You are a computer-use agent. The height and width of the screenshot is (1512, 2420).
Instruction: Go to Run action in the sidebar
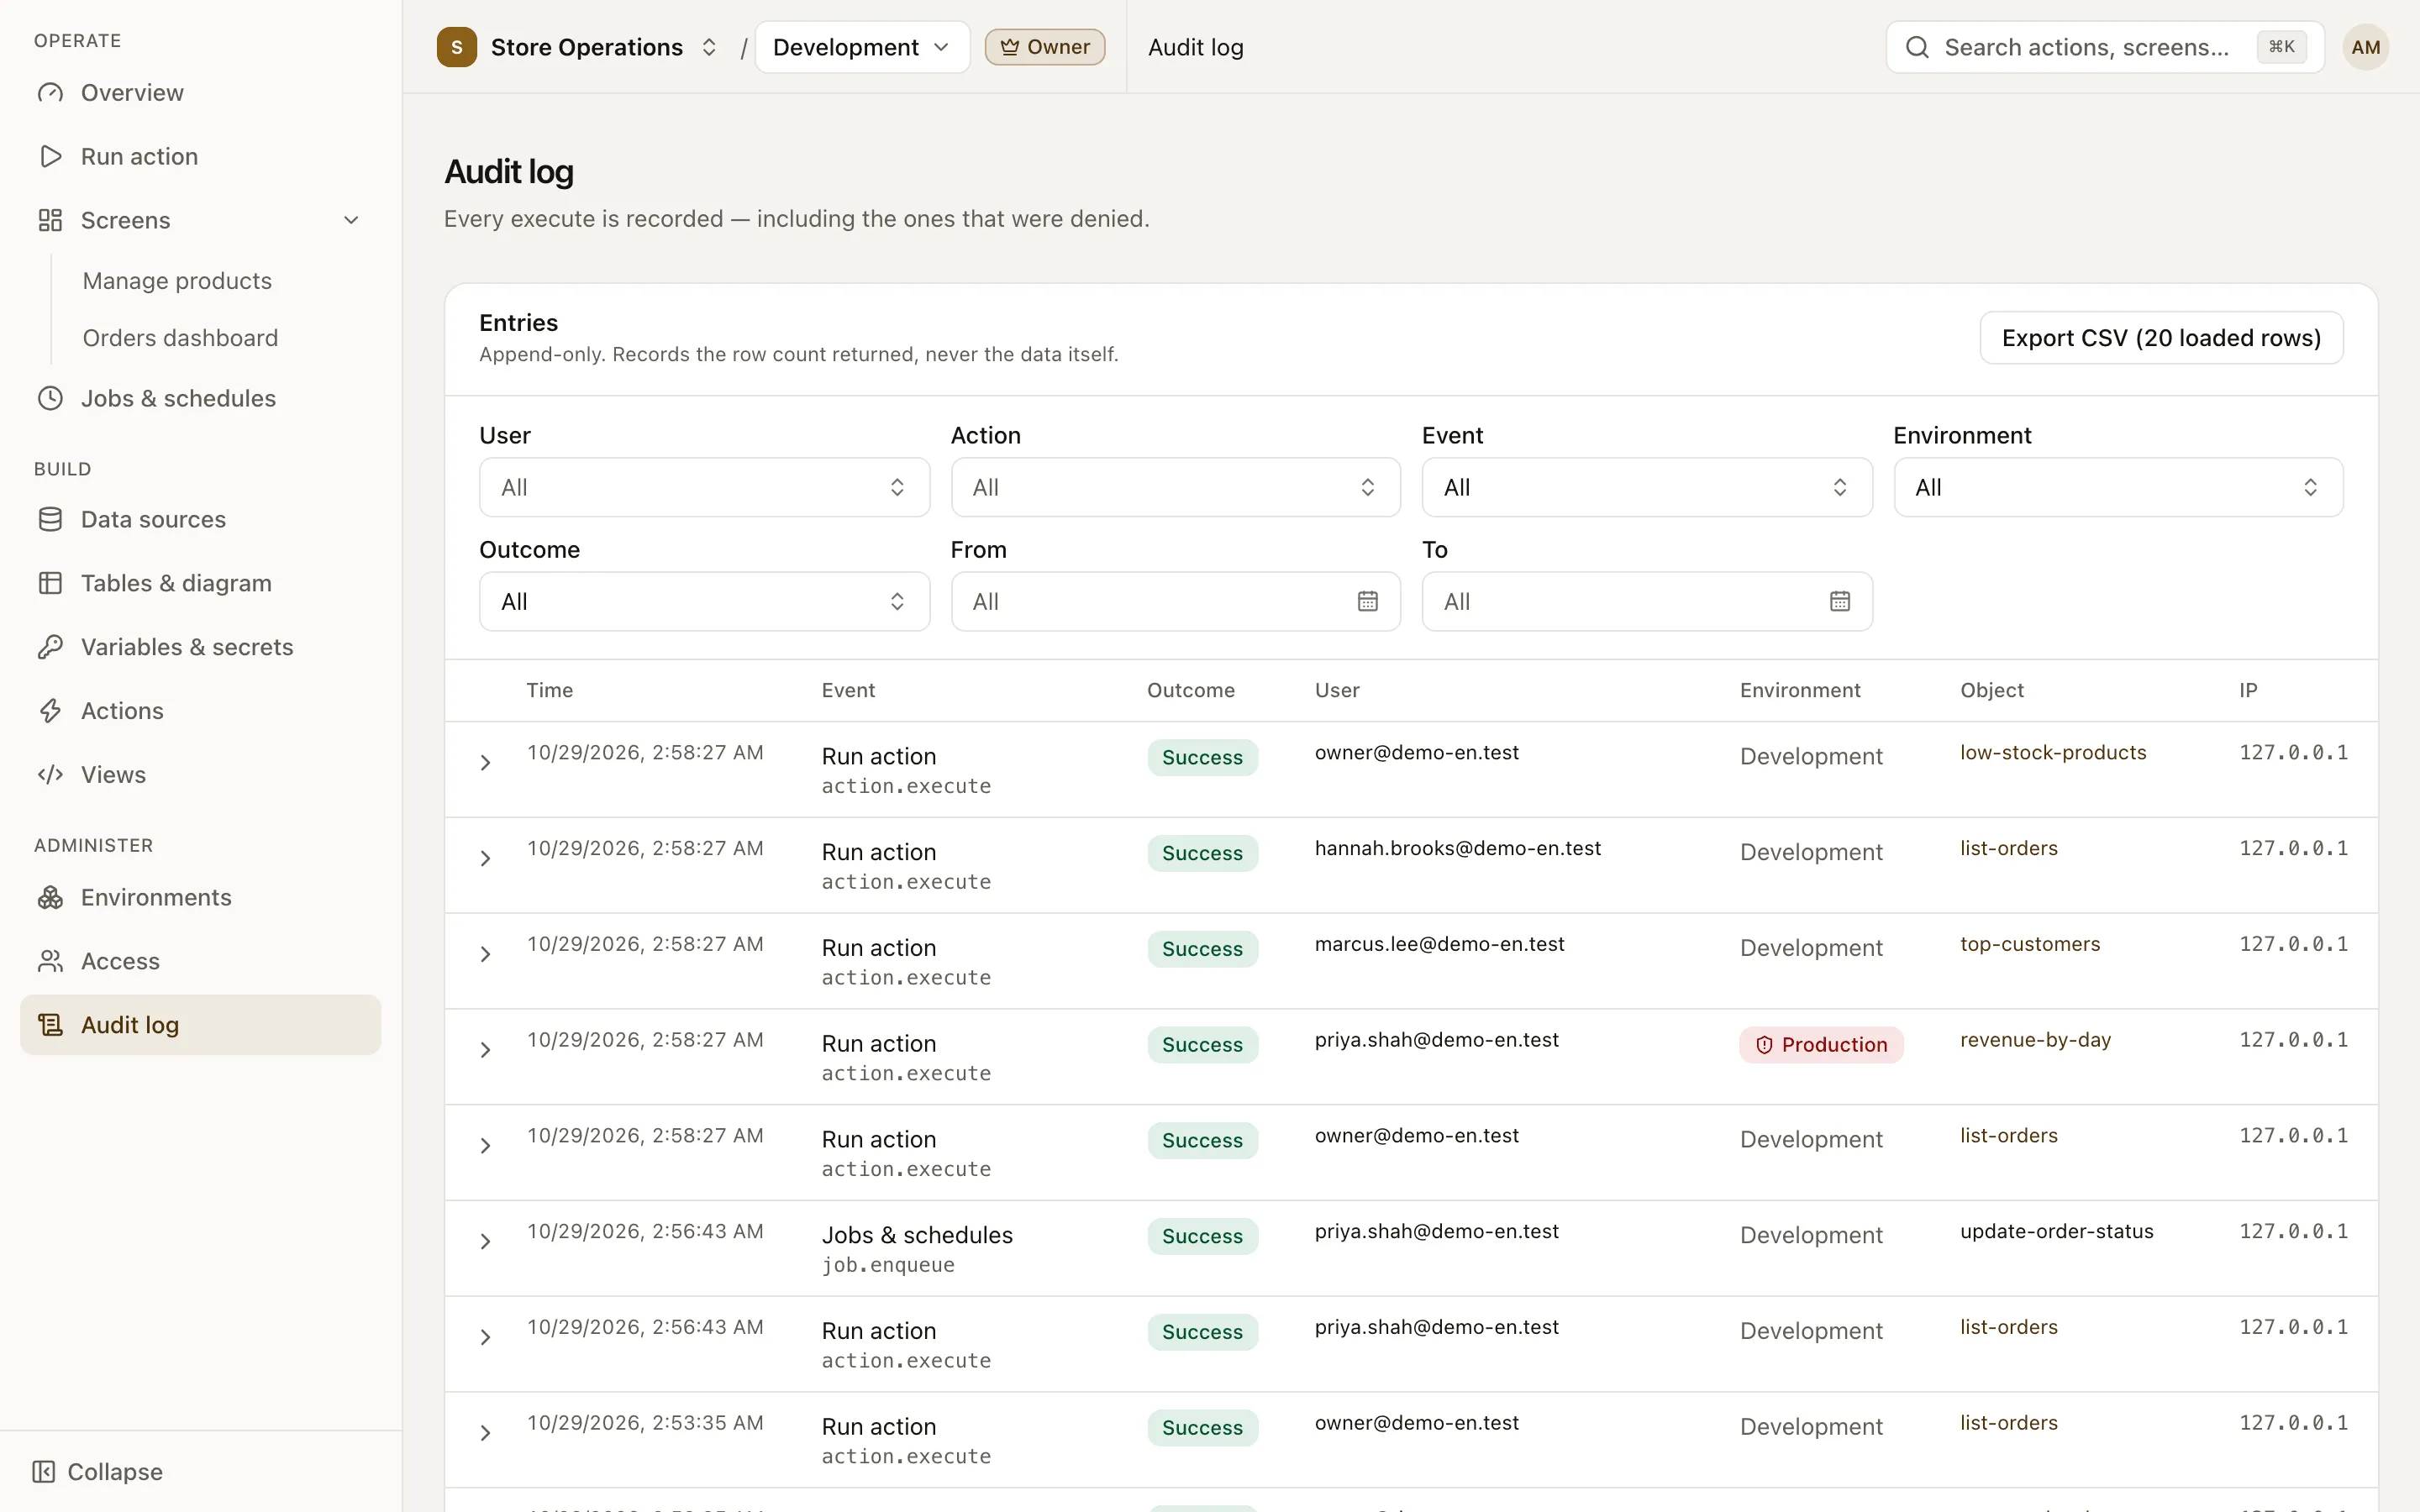pyautogui.click(x=200, y=157)
